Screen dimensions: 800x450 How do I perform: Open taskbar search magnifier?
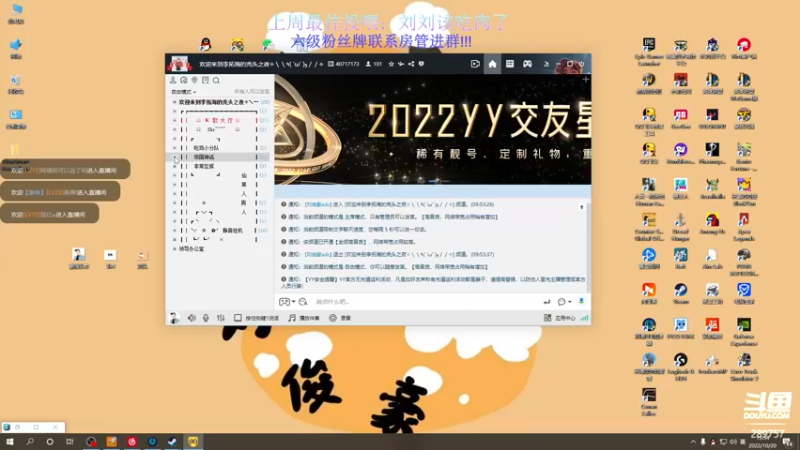30,442
